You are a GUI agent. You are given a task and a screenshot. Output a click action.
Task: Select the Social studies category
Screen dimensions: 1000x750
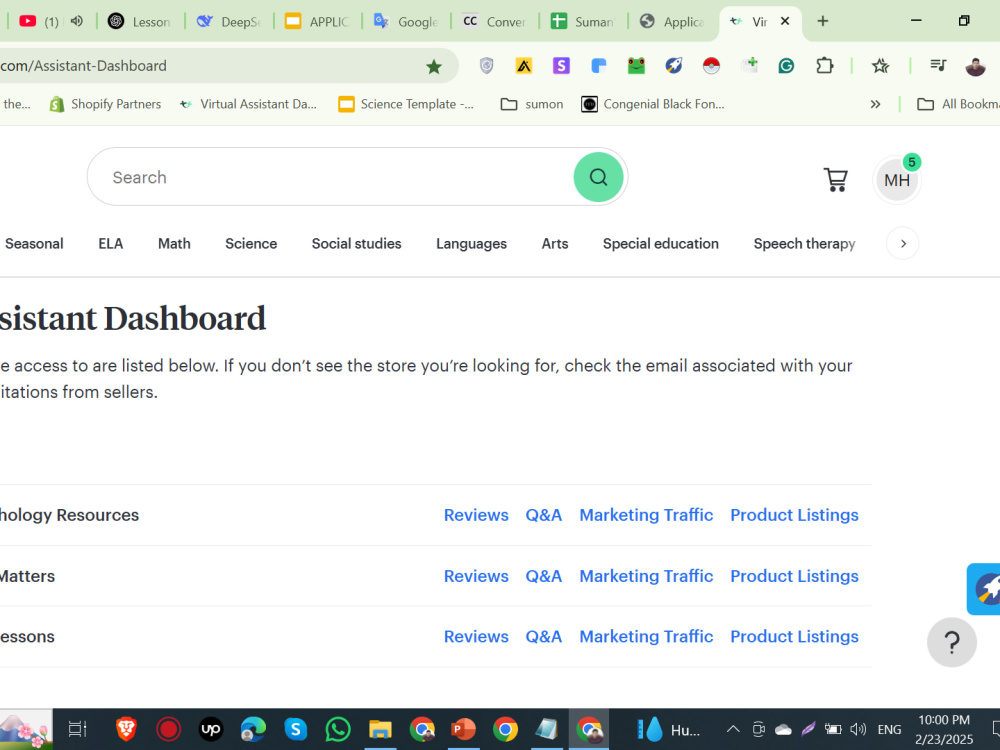tap(357, 244)
